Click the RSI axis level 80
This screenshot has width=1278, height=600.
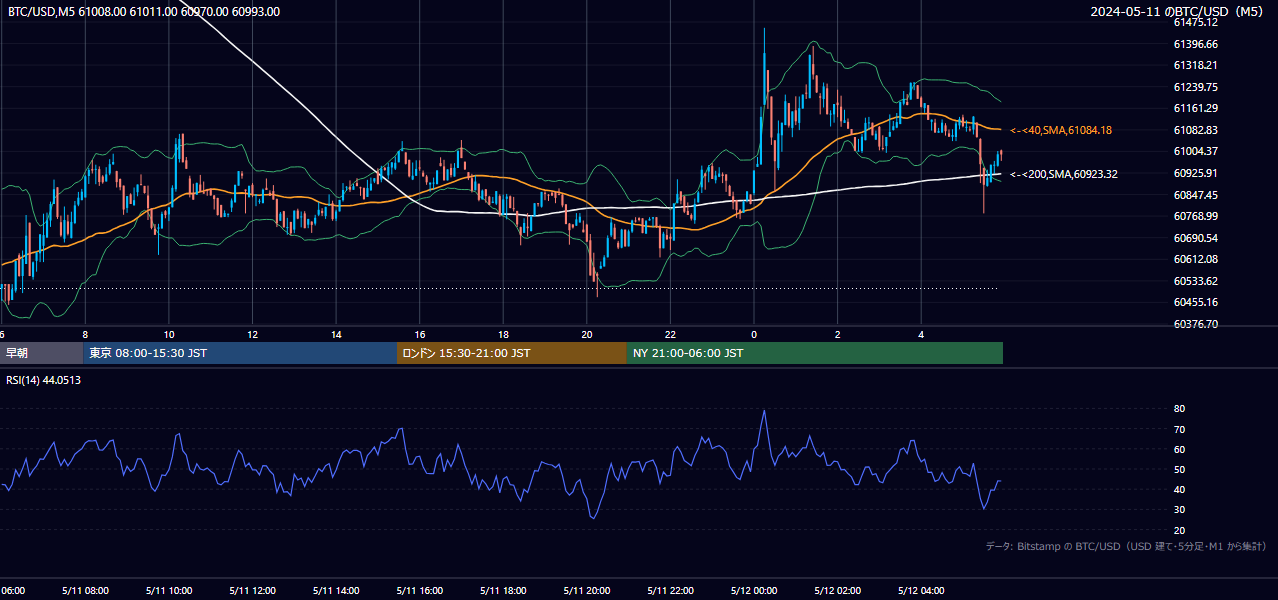1179,409
